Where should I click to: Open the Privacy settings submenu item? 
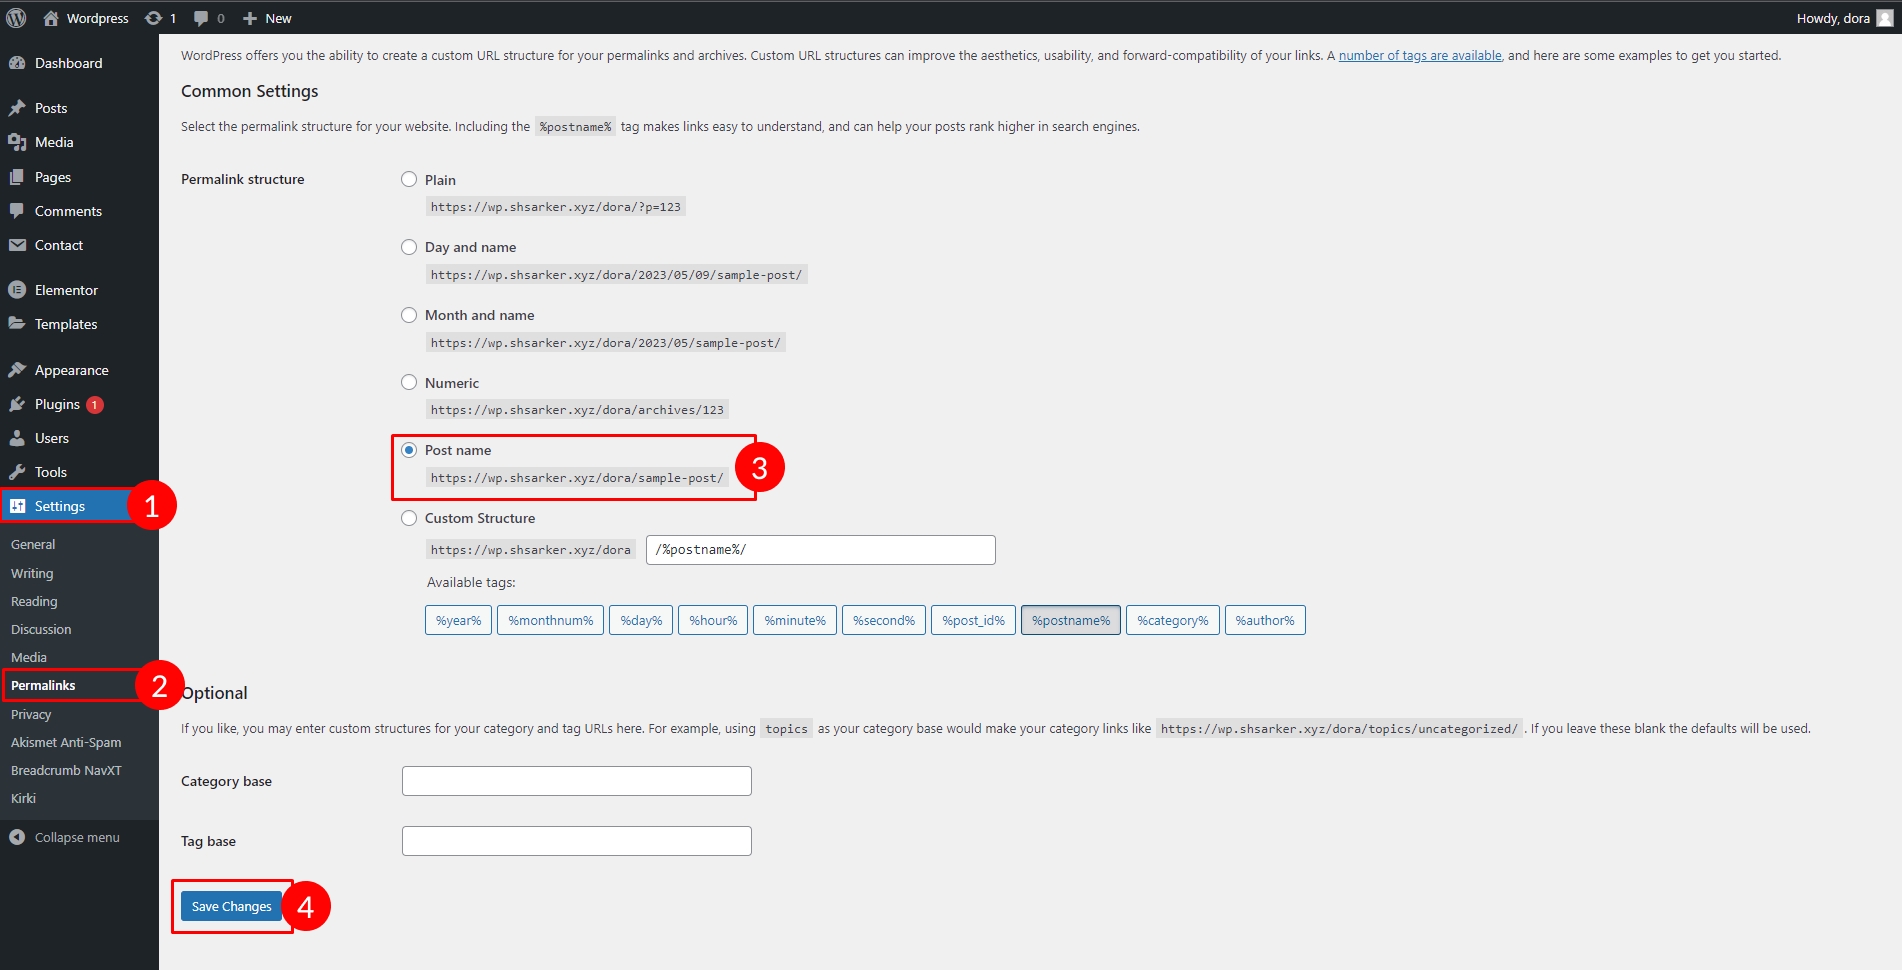[x=31, y=714]
